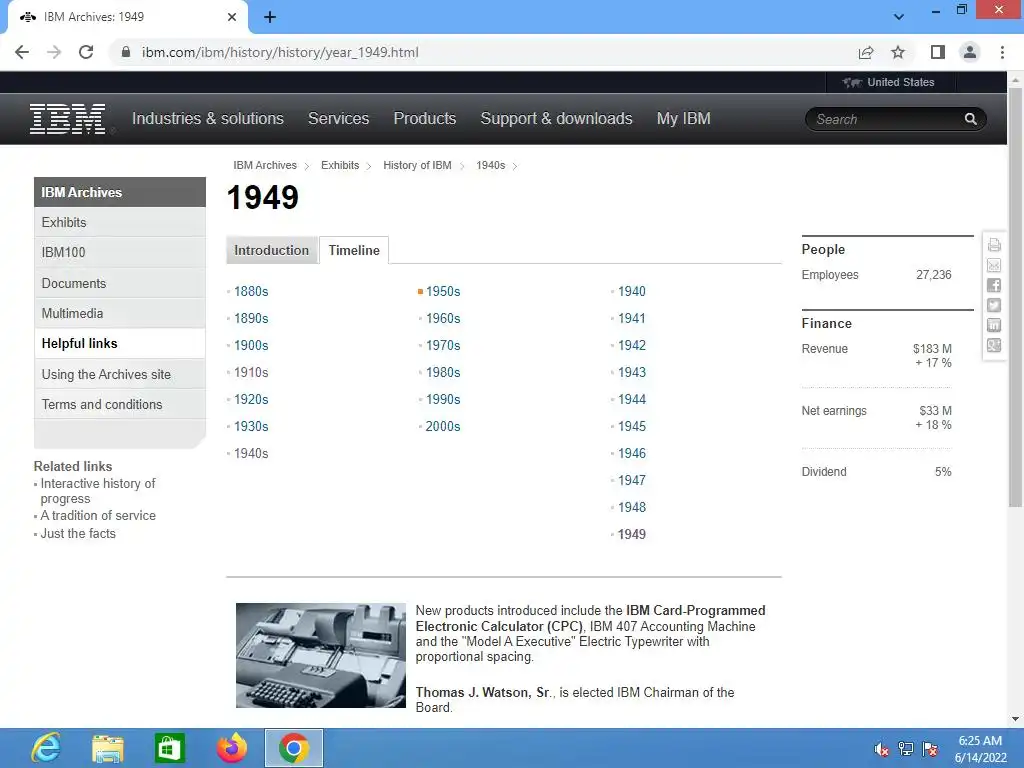Reload the page with refresh icon

(86, 52)
